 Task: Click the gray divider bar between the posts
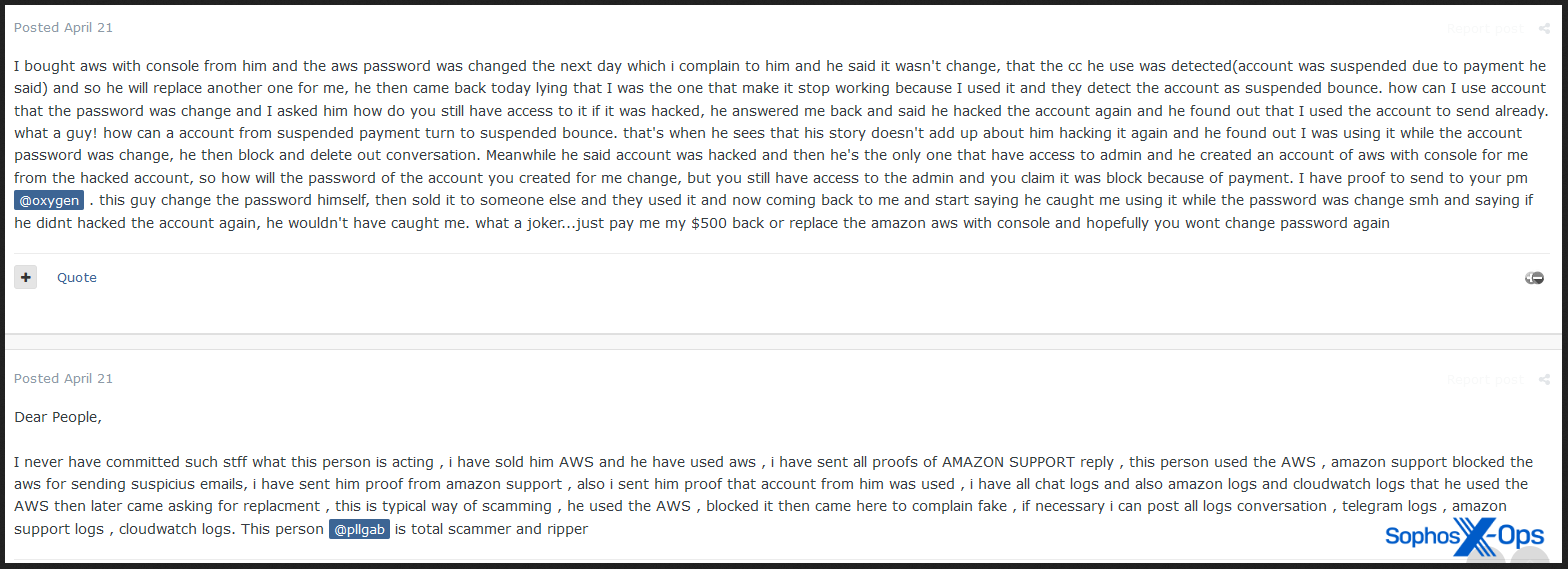pos(784,341)
